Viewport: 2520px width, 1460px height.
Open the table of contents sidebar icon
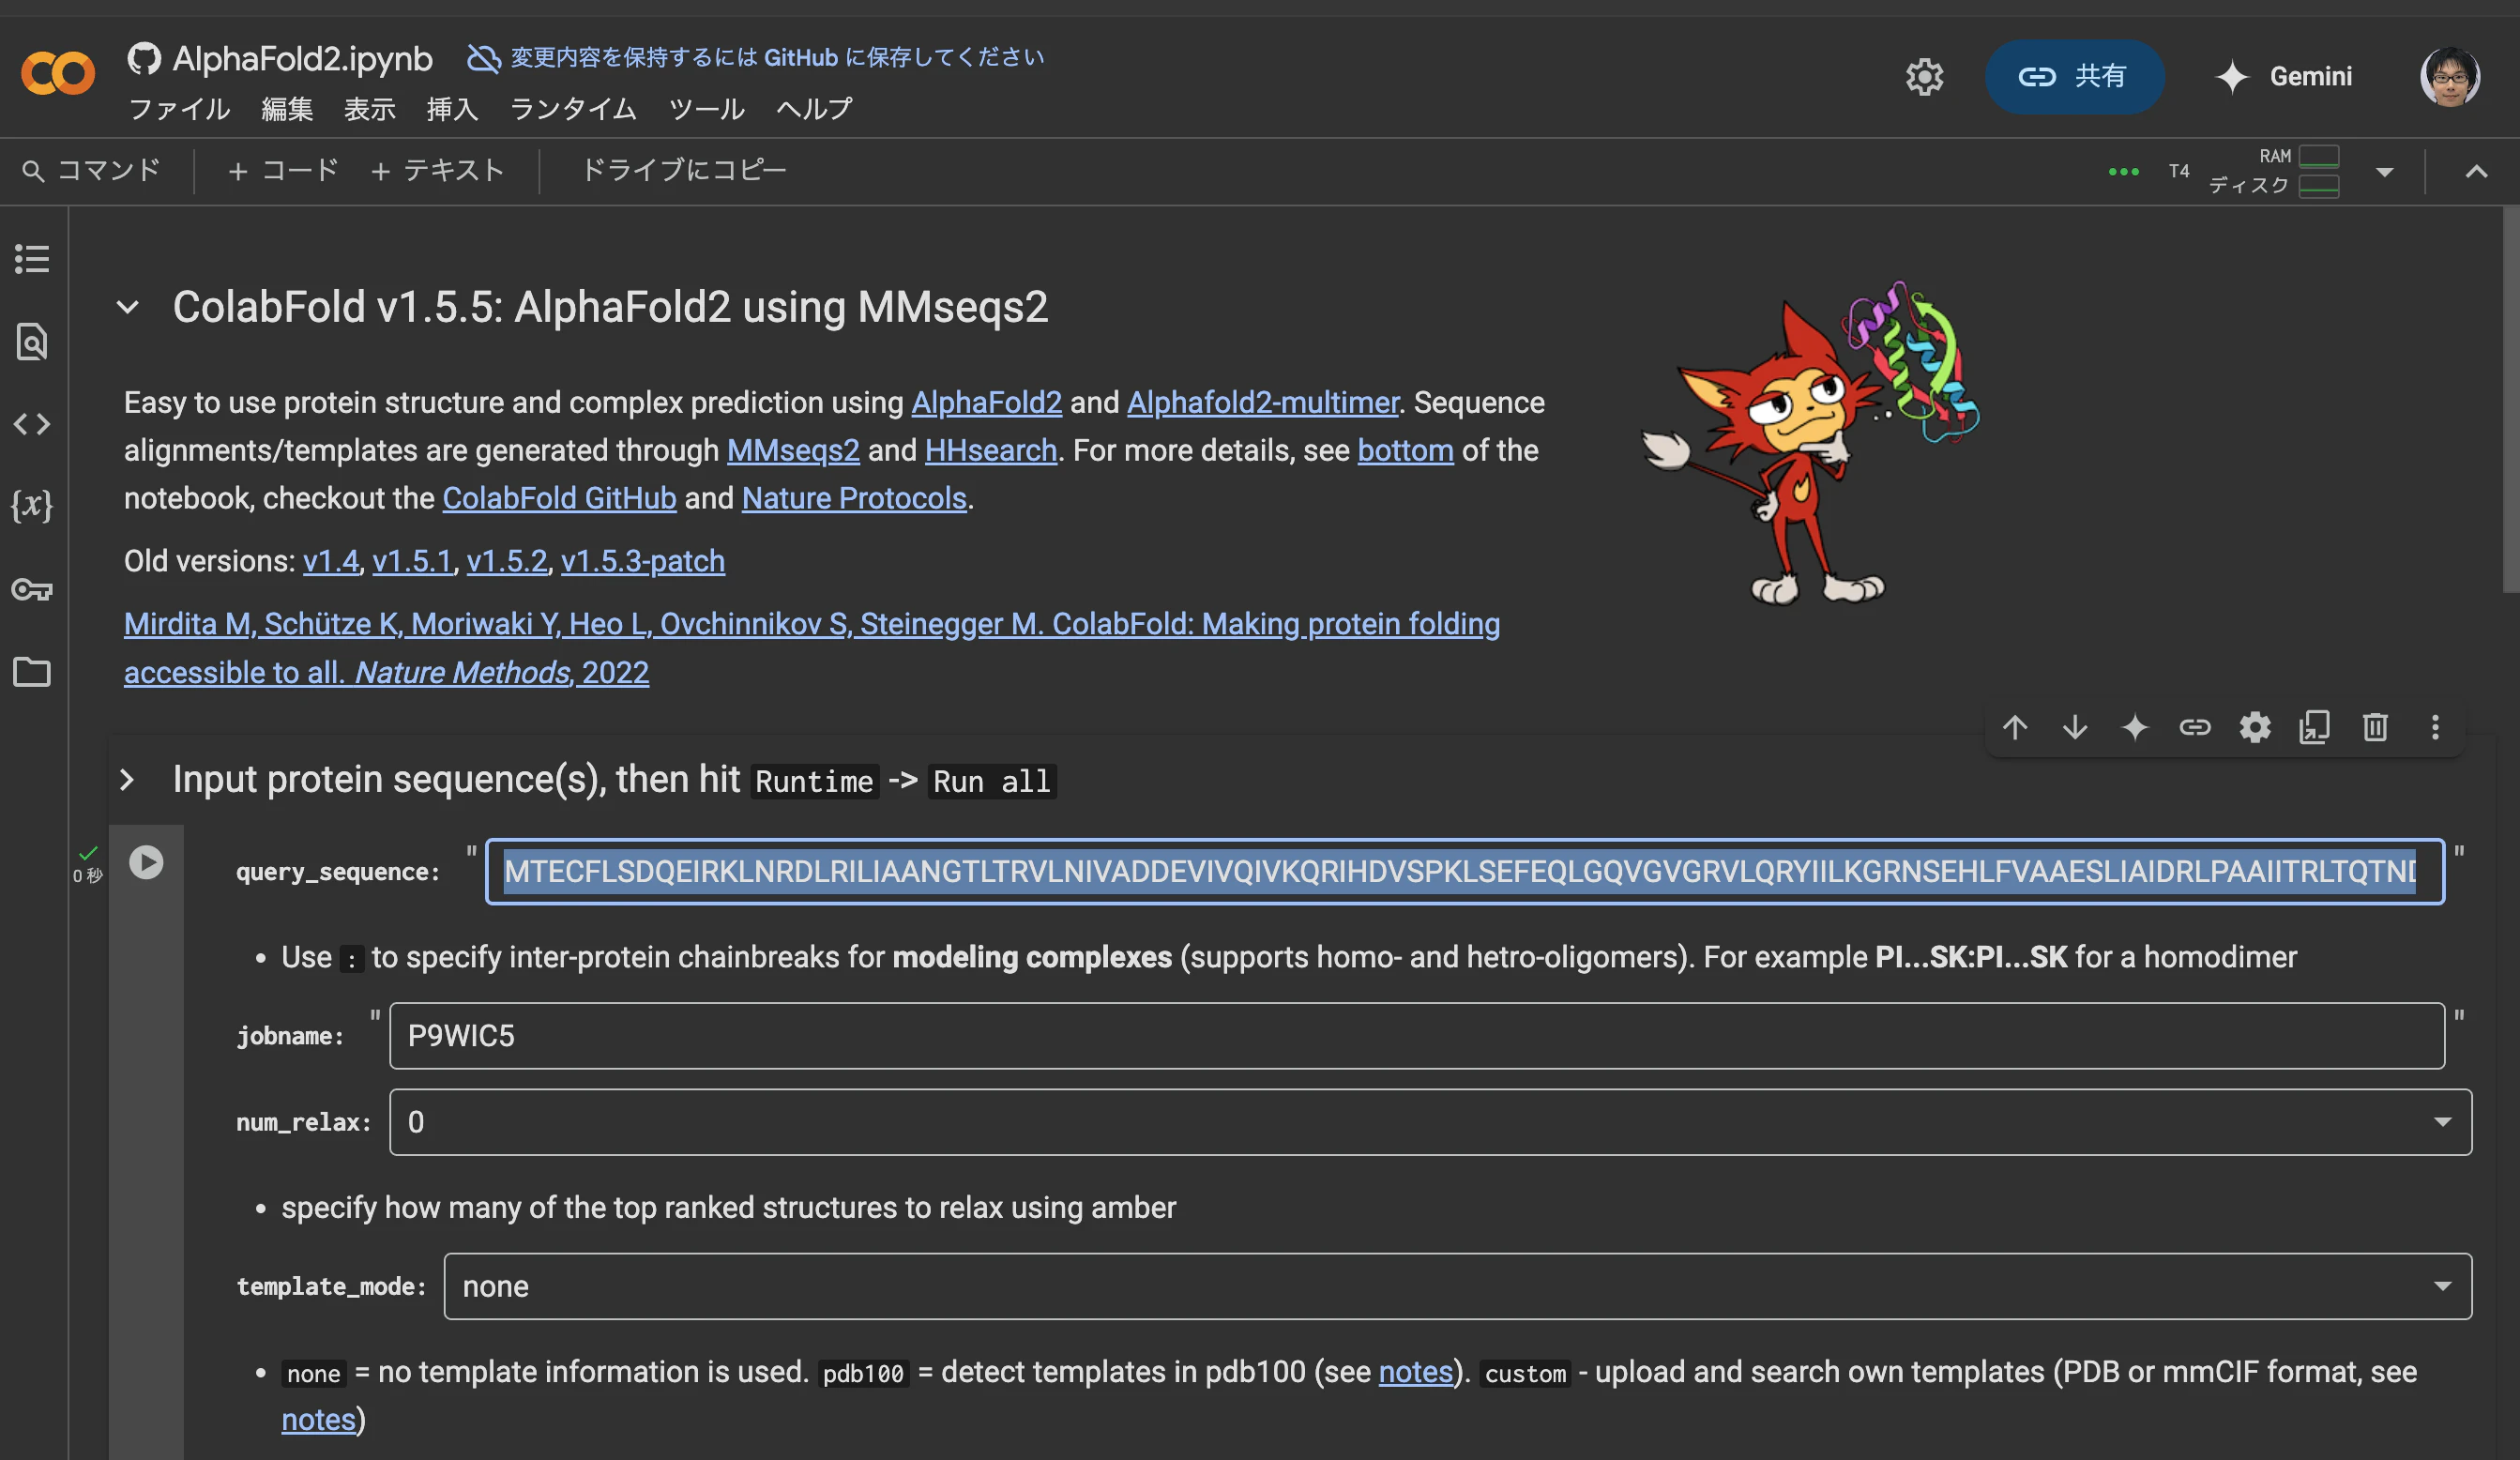pyautogui.click(x=32, y=259)
